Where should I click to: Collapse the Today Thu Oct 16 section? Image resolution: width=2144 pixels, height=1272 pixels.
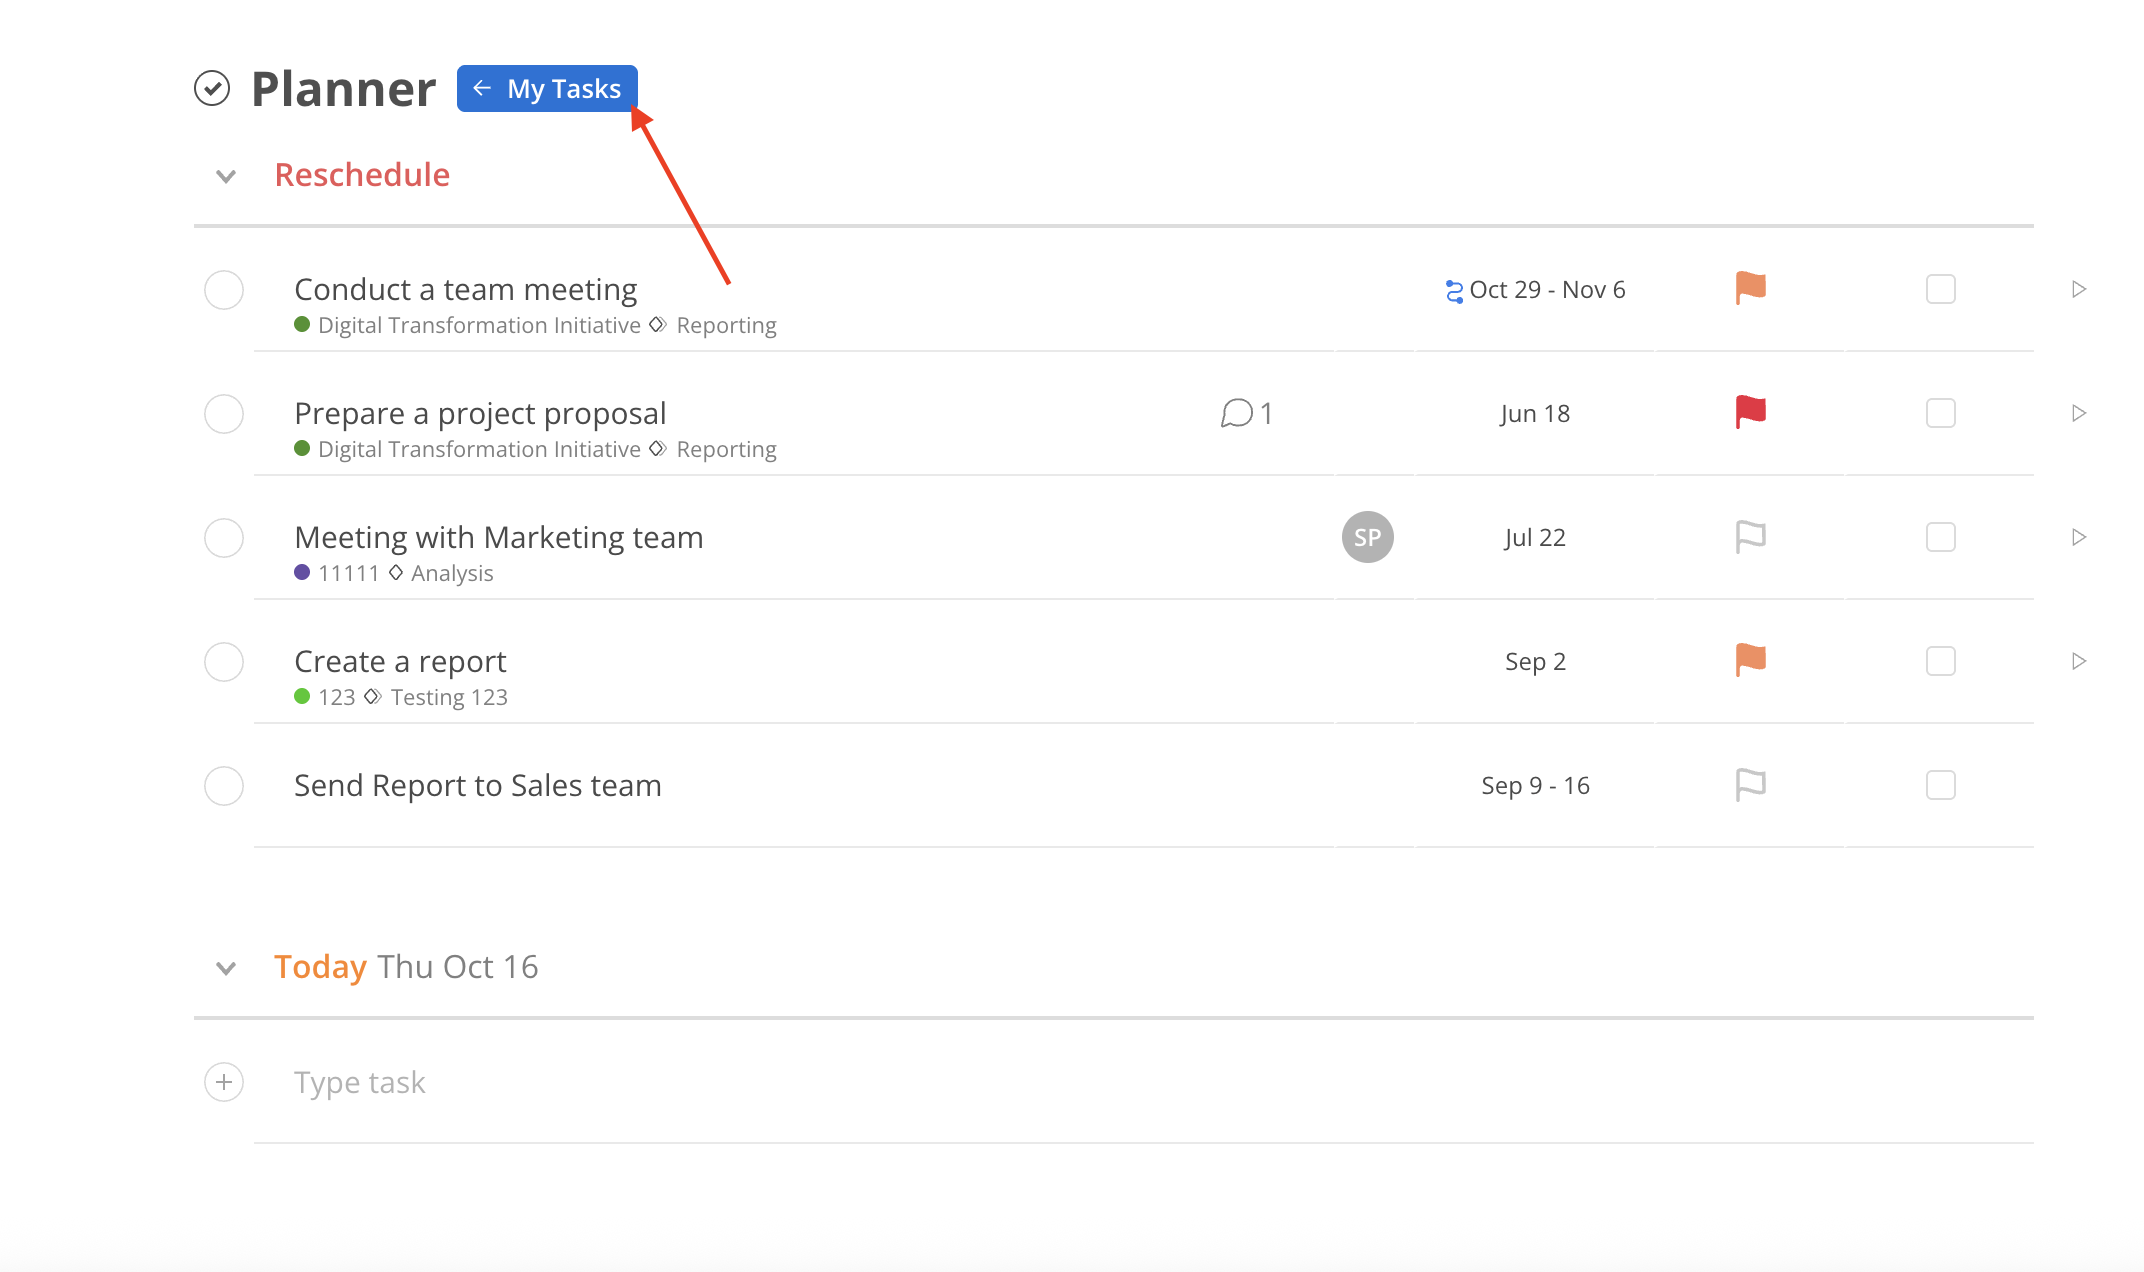click(x=226, y=968)
